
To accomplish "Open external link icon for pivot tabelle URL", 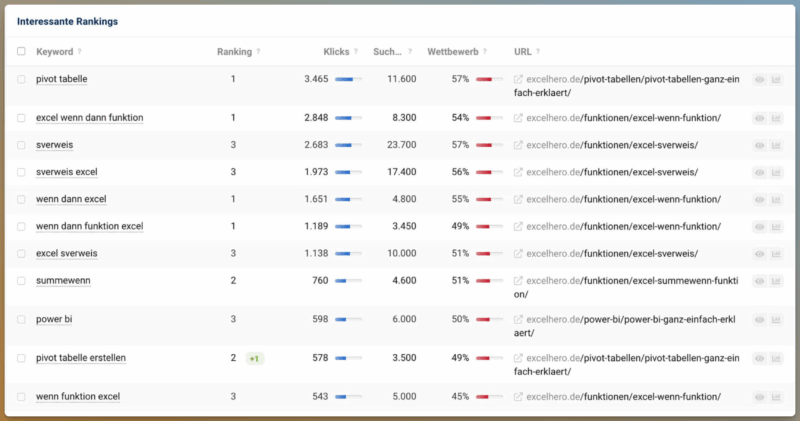I will 518,79.
